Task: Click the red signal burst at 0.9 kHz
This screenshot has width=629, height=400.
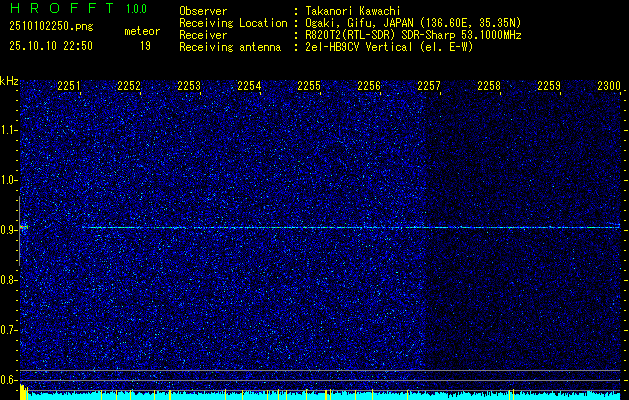Action: tap(23, 227)
